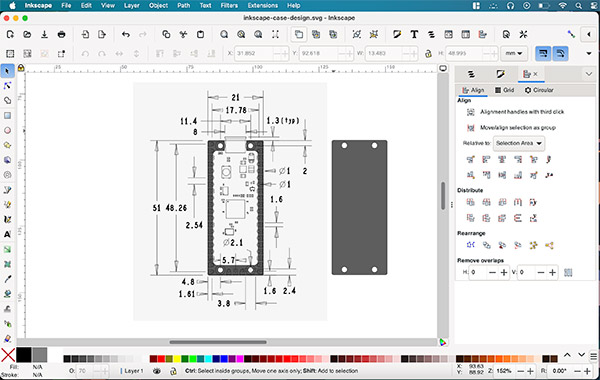Increase the zoom level plus button
Image resolution: width=600 pixels, height=380 pixels.
[x=530, y=371]
